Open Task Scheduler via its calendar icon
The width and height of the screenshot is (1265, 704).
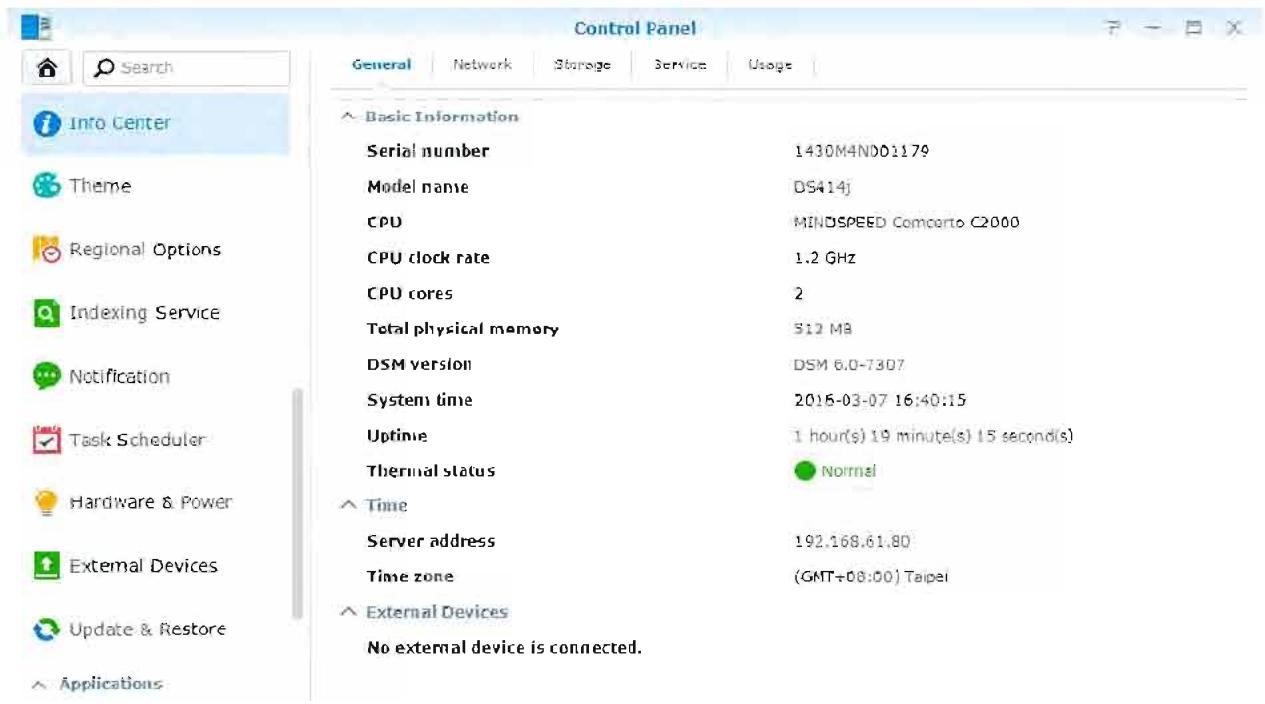pyautogui.click(x=46, y=440)
